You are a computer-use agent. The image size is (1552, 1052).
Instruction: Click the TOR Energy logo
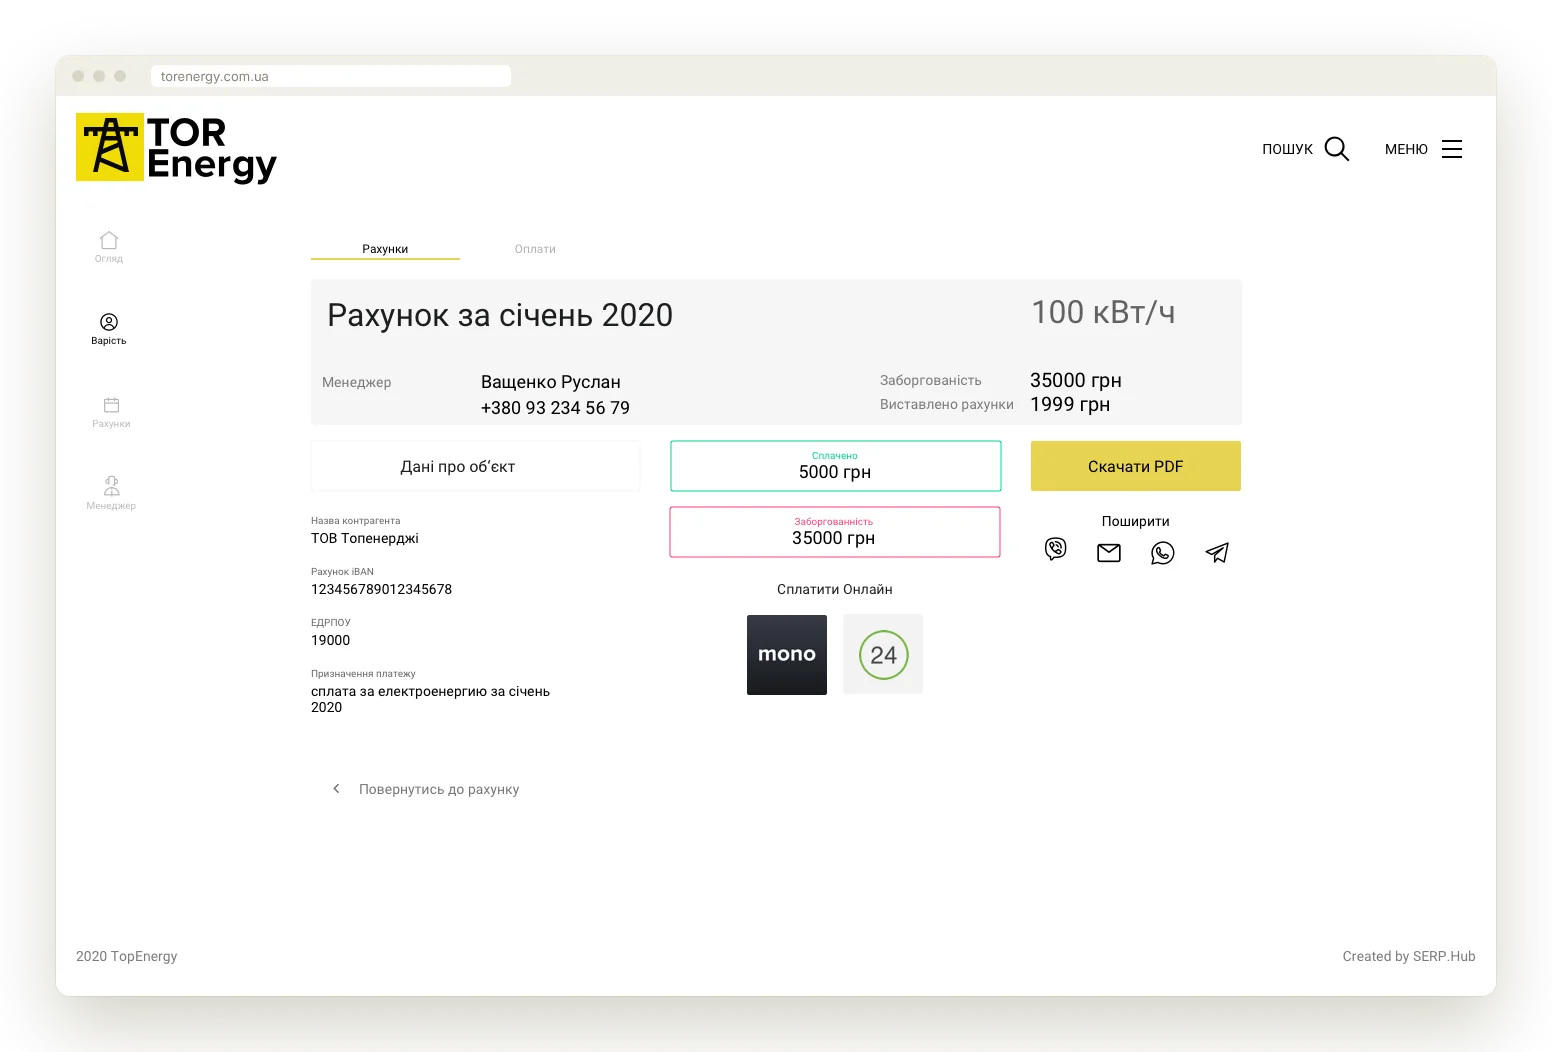(x=176, y=148)
